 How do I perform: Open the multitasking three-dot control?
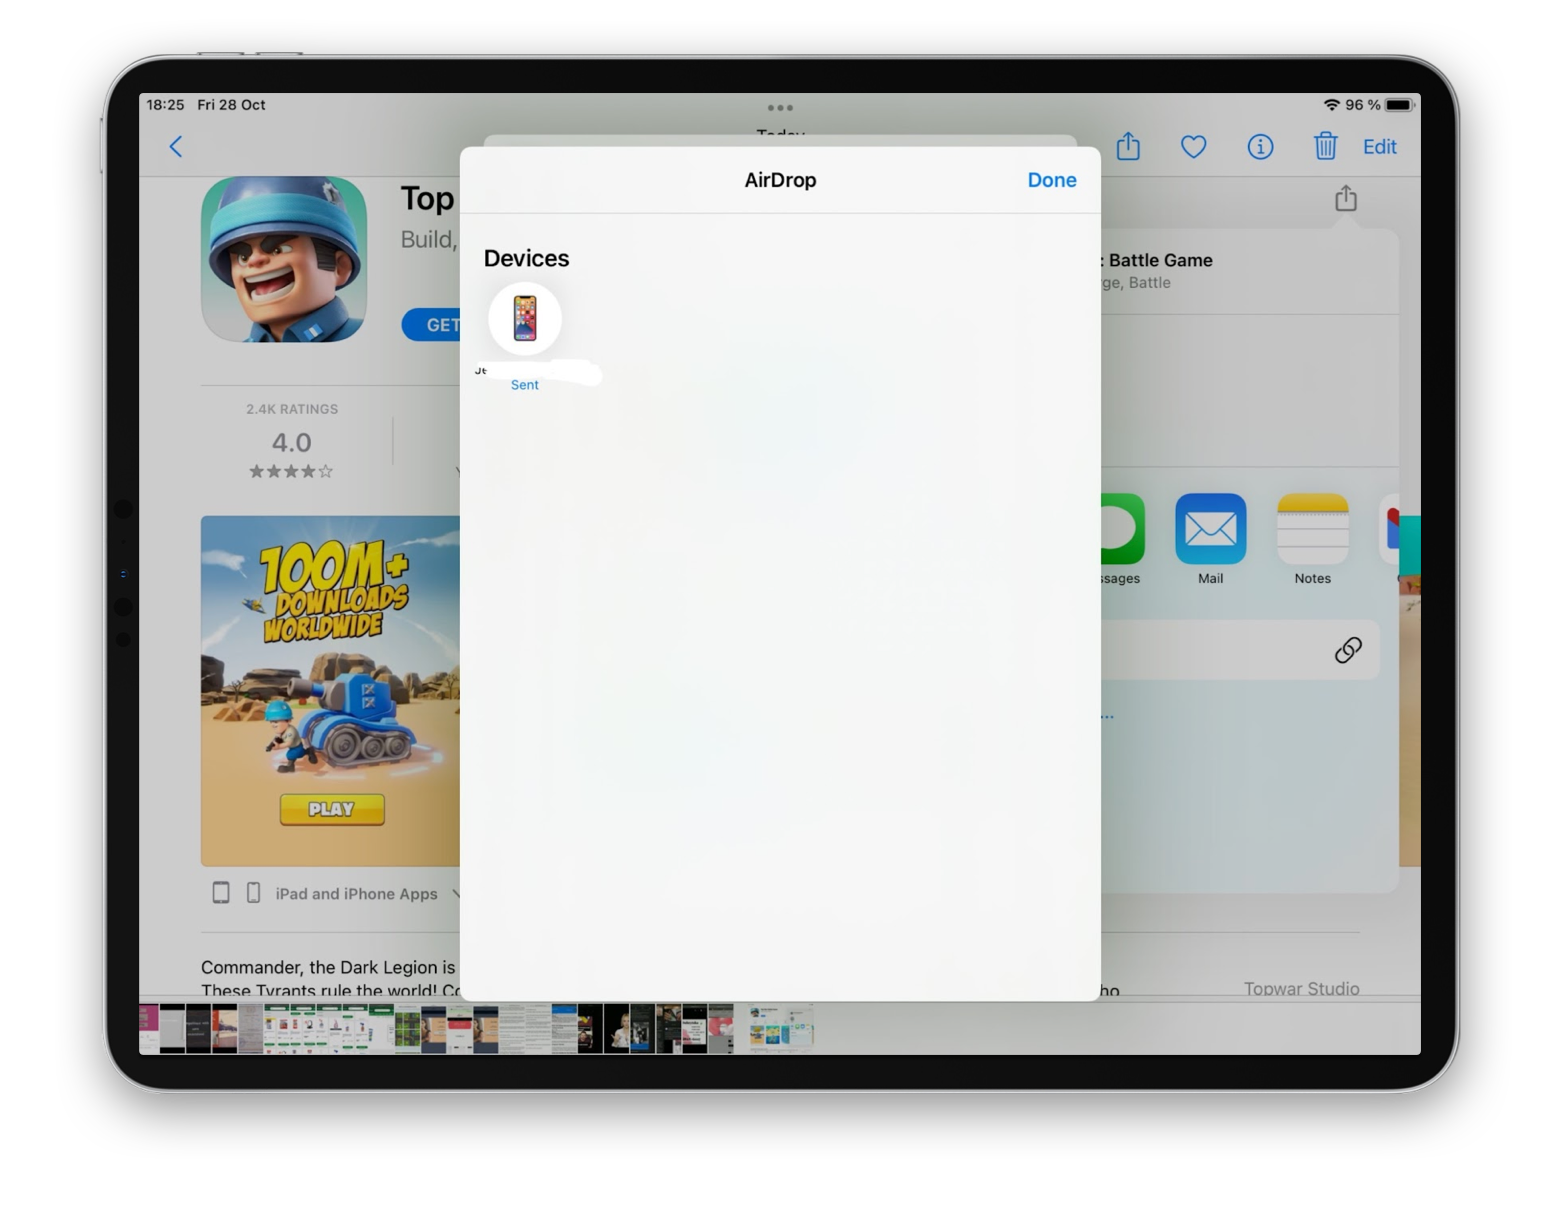[780, 107]
